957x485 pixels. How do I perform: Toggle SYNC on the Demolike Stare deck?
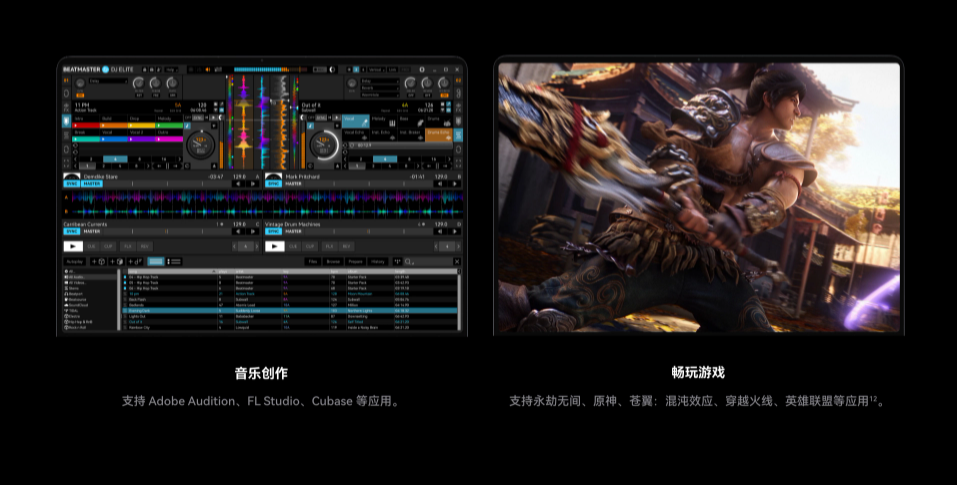[x=71, y=184]
